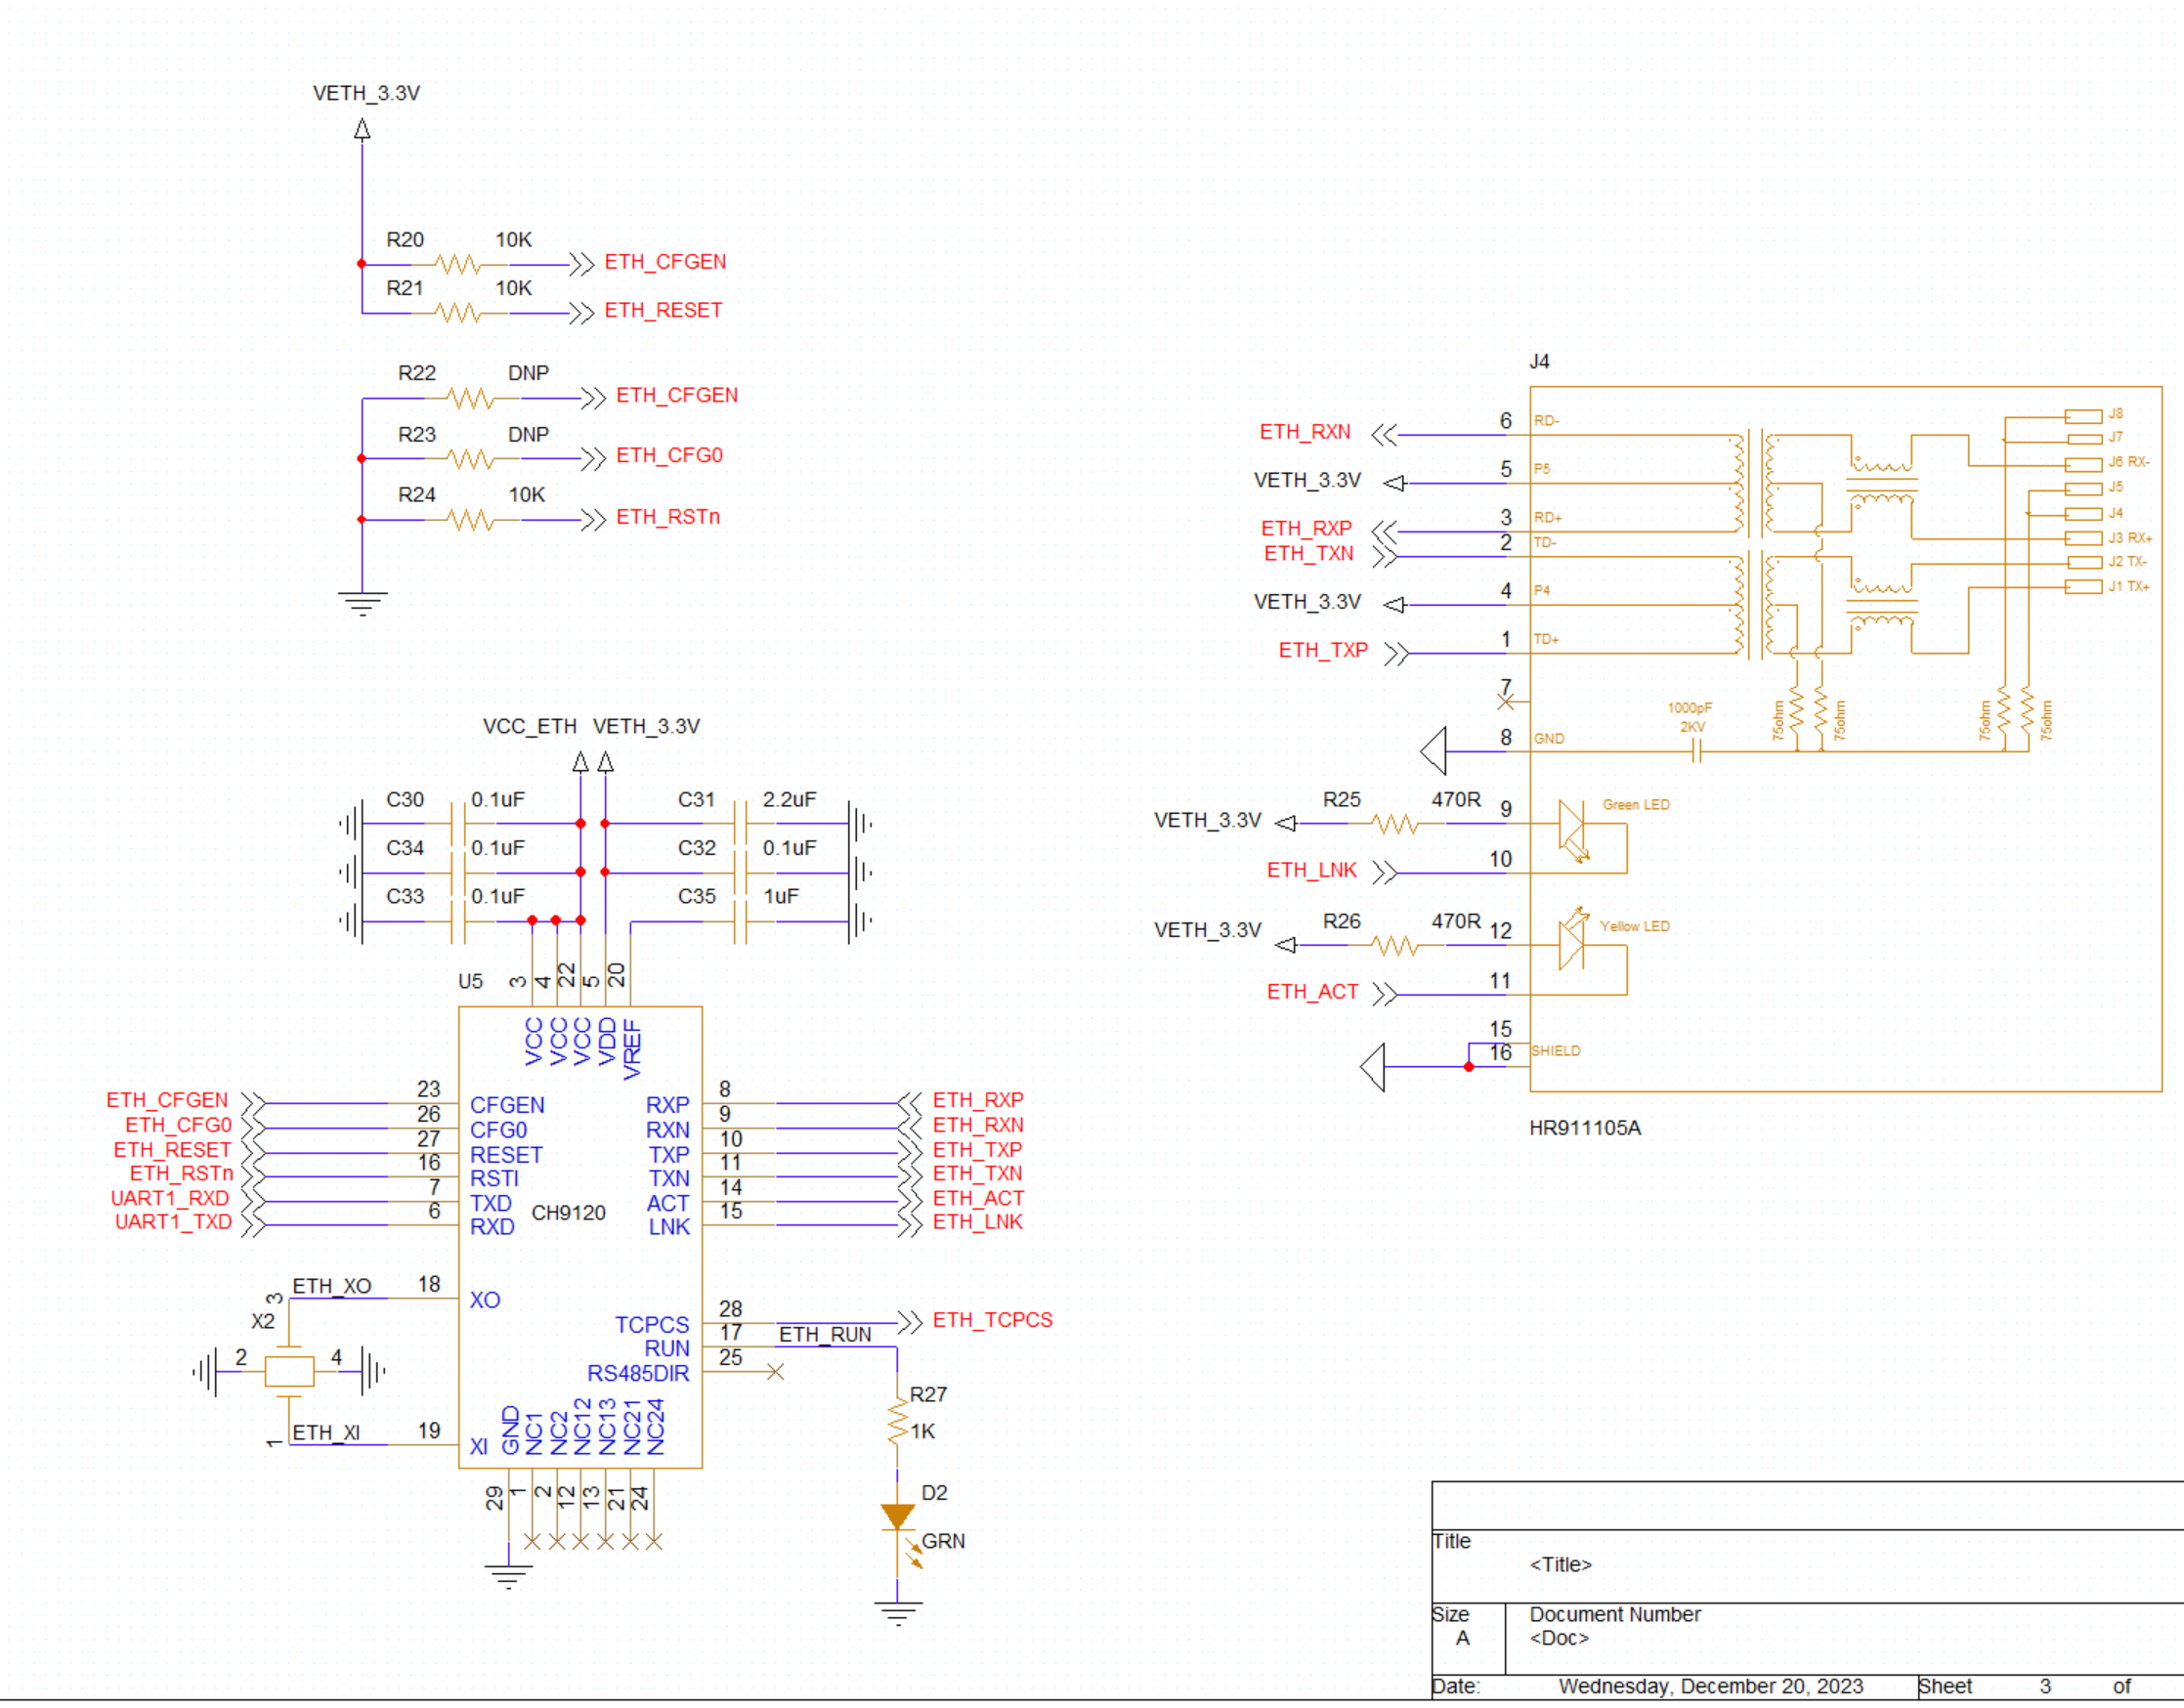This screenshot has width=2184, height=1708.
Task: Click the C35 capacitor symbol
Action: (740, 921)
